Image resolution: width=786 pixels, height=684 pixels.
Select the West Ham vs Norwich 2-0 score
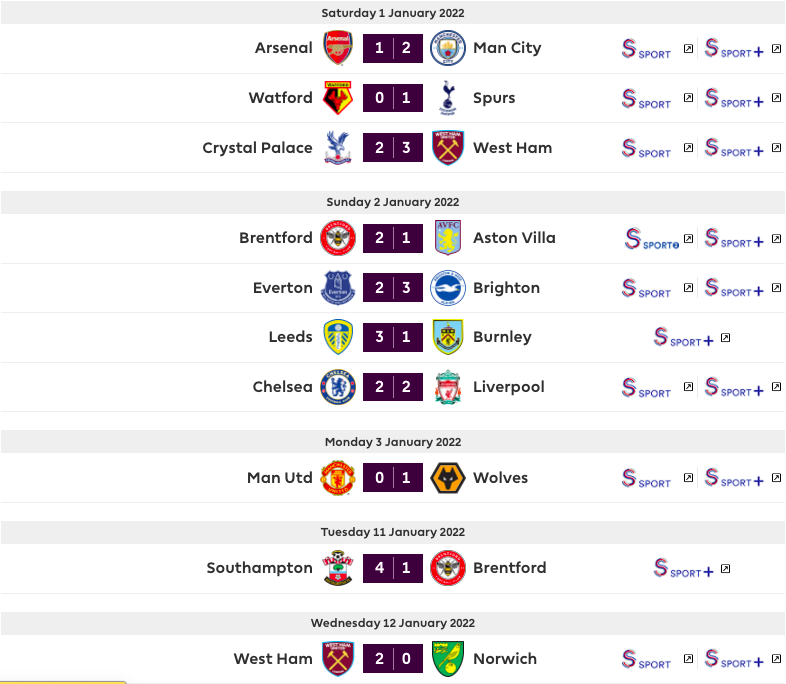393,658
